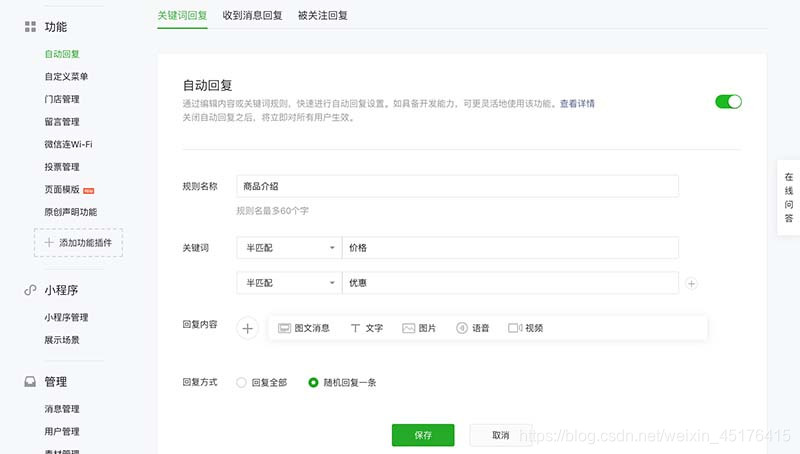
Task: Switch to 关键词回复 tab
Action: tap(182, 15)
